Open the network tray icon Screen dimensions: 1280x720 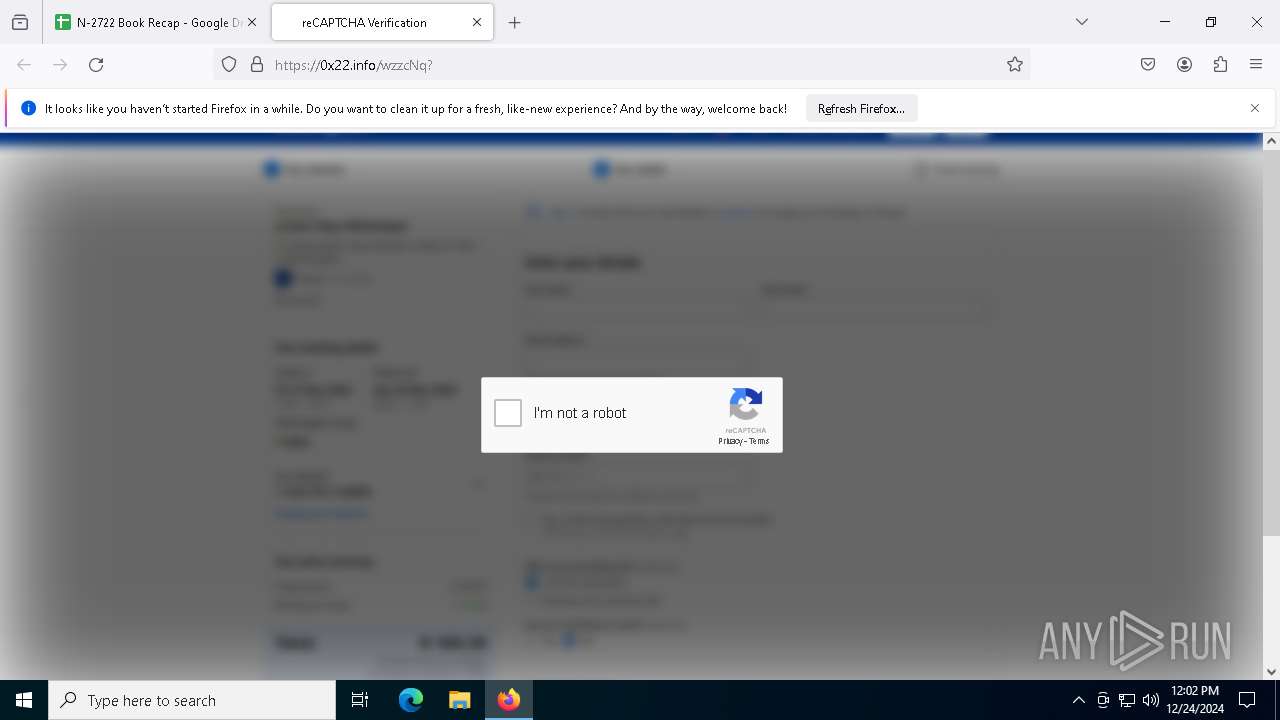point(1127,700)
